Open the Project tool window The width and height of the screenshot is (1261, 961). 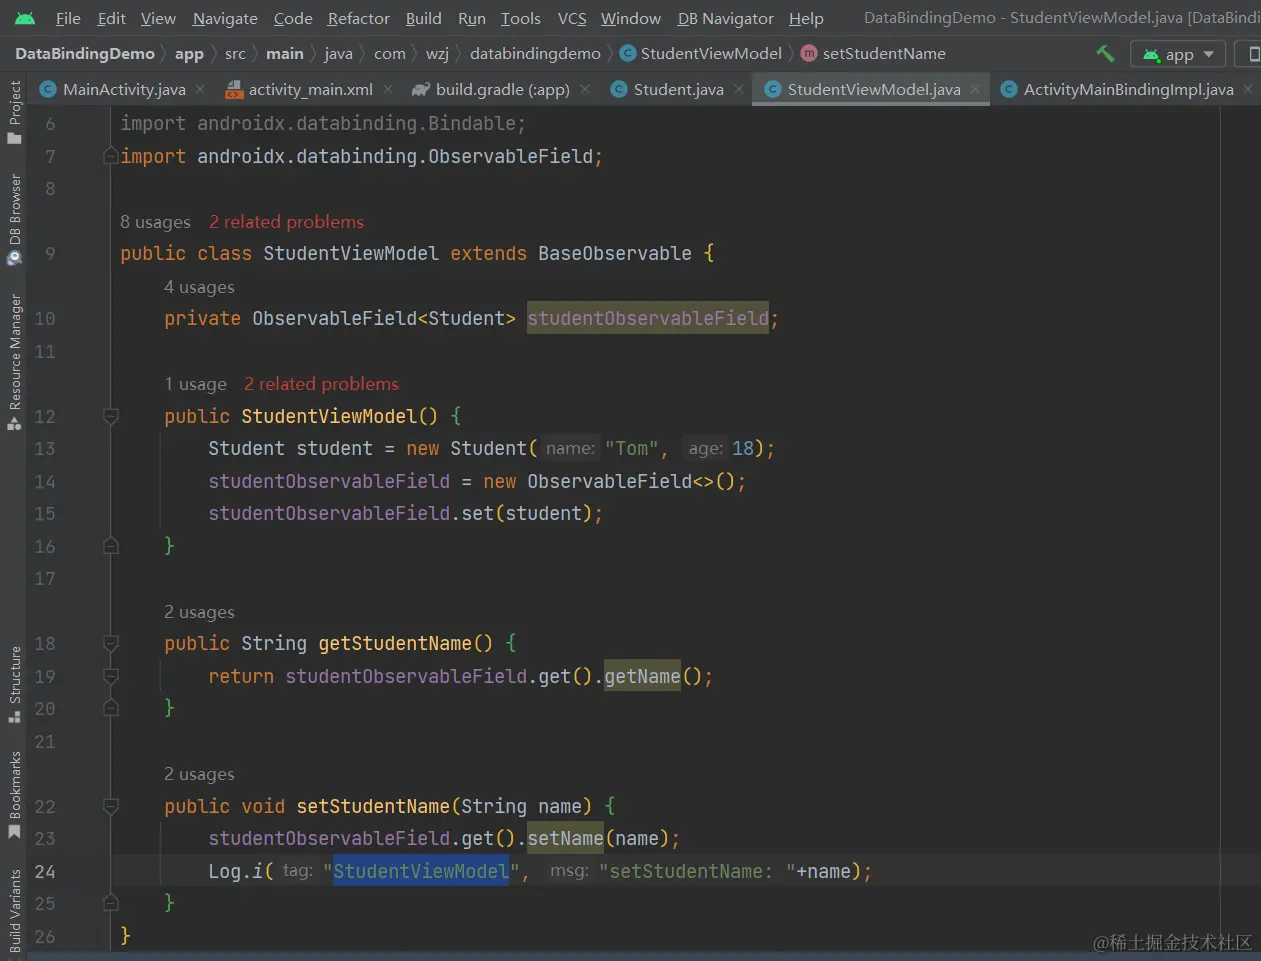[14, 112]
